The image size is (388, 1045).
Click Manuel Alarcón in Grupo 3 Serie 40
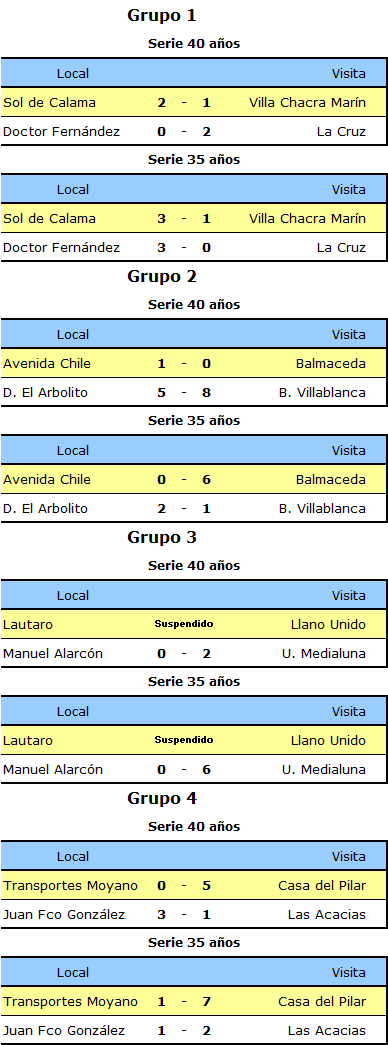[x=53, y=654]
